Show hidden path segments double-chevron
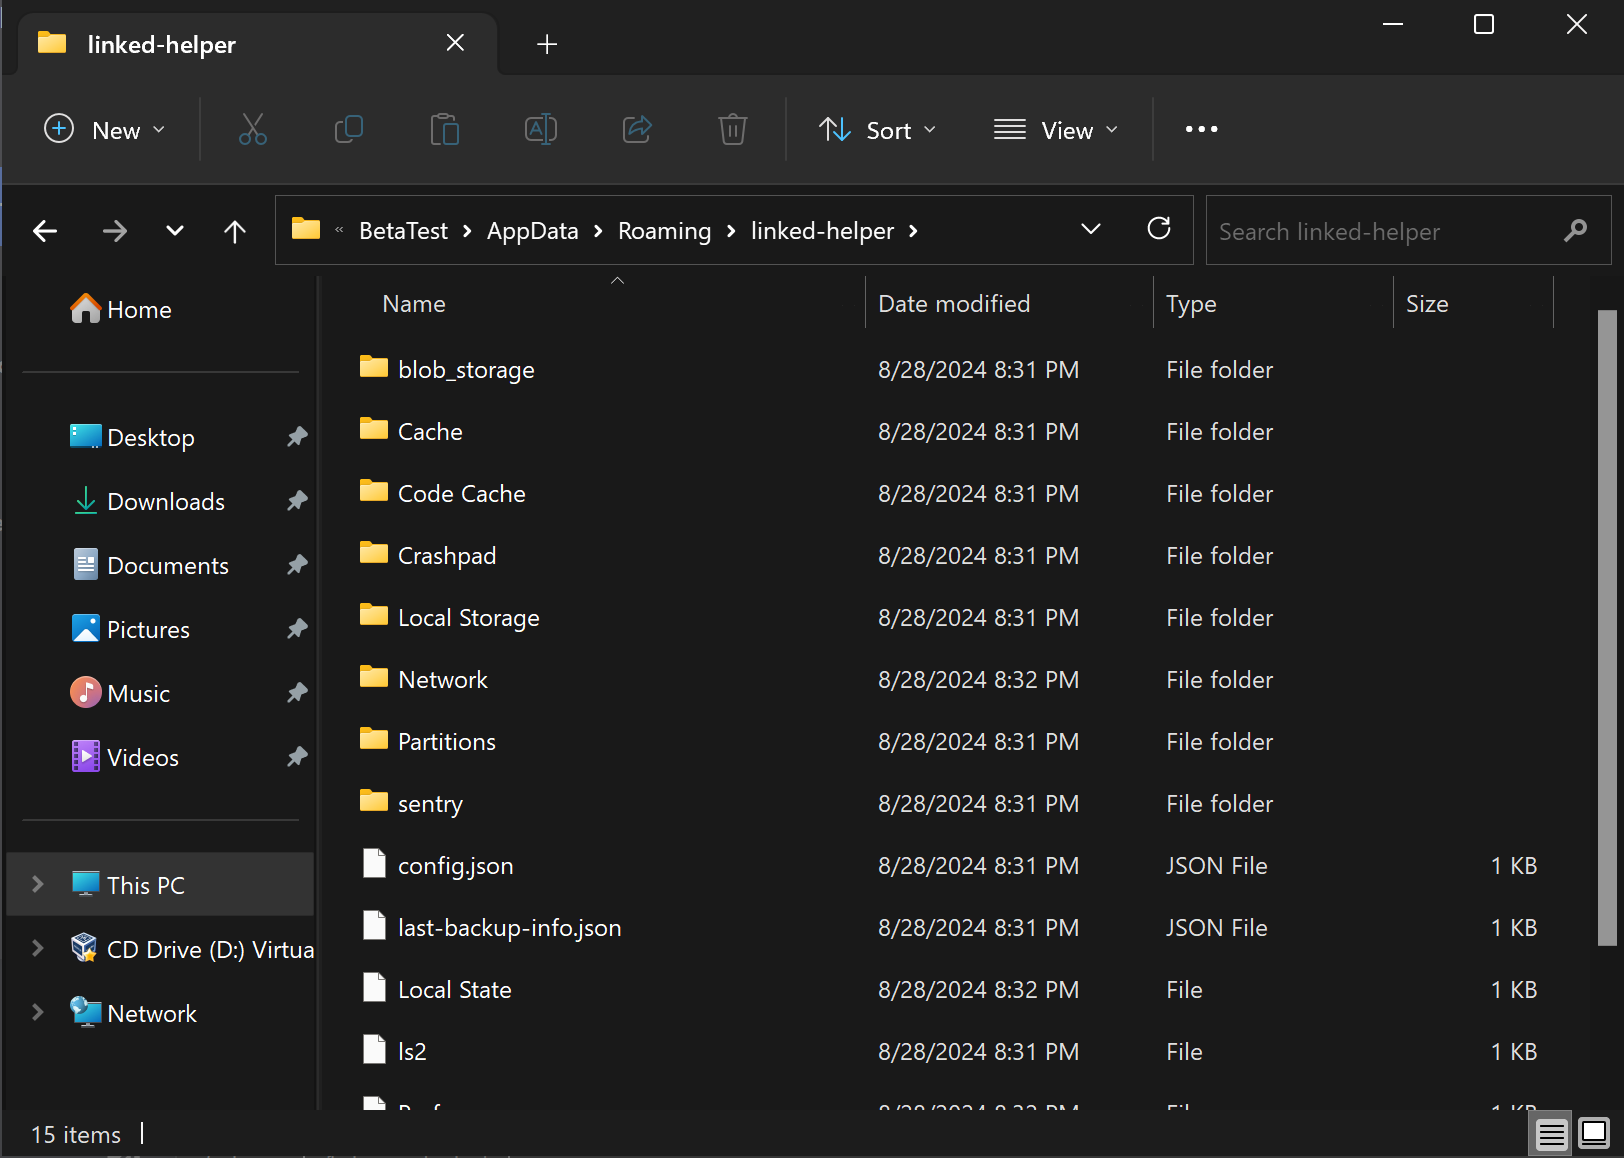This screenshot has width=1624, height=1158. tap(339, 230)
